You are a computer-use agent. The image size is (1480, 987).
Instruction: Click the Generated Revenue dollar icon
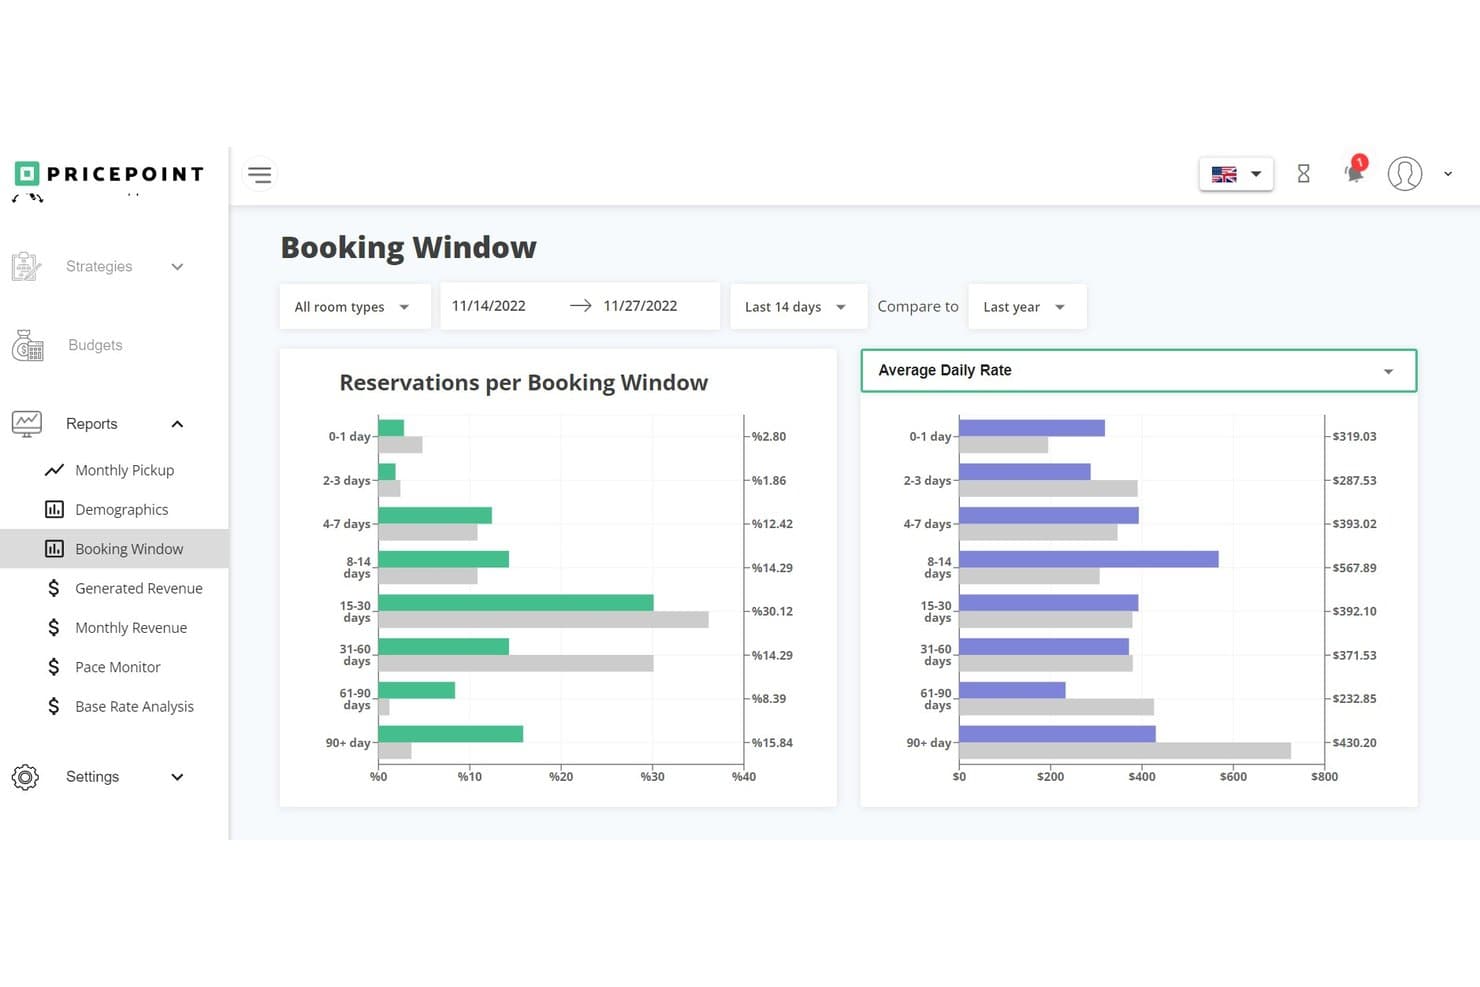point(54,588)
